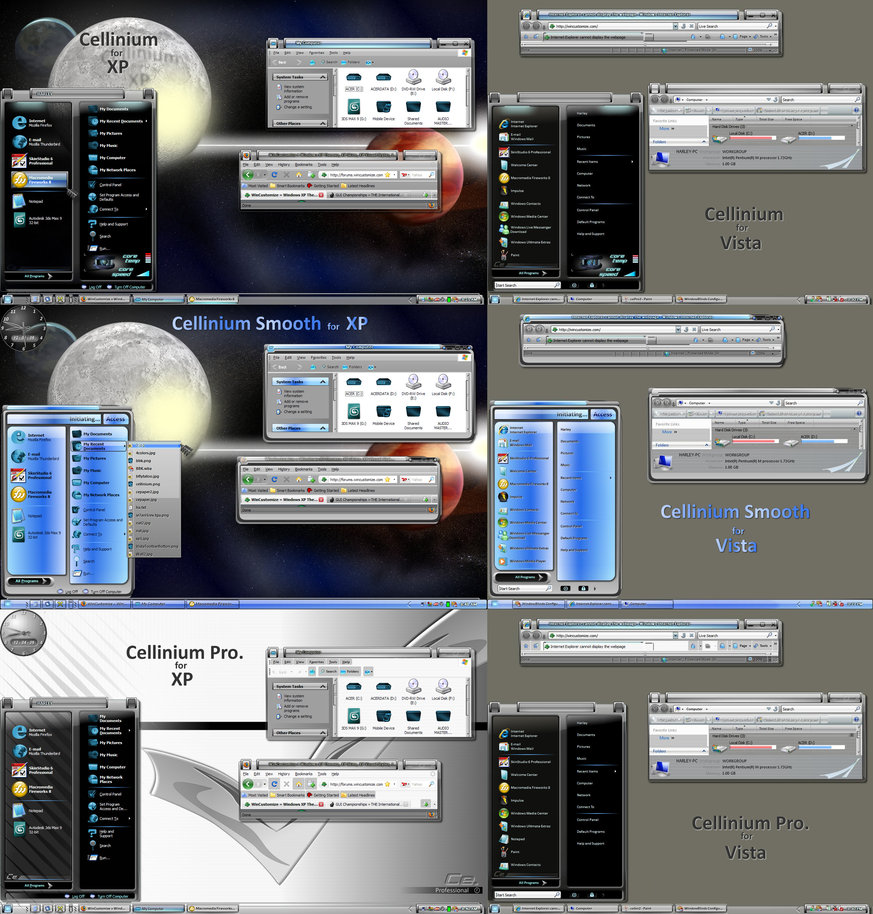Screen dimensions: 873x914
Task: Click Windows Media Center in Cellinium Vista start menu
Action: [530, 215]
